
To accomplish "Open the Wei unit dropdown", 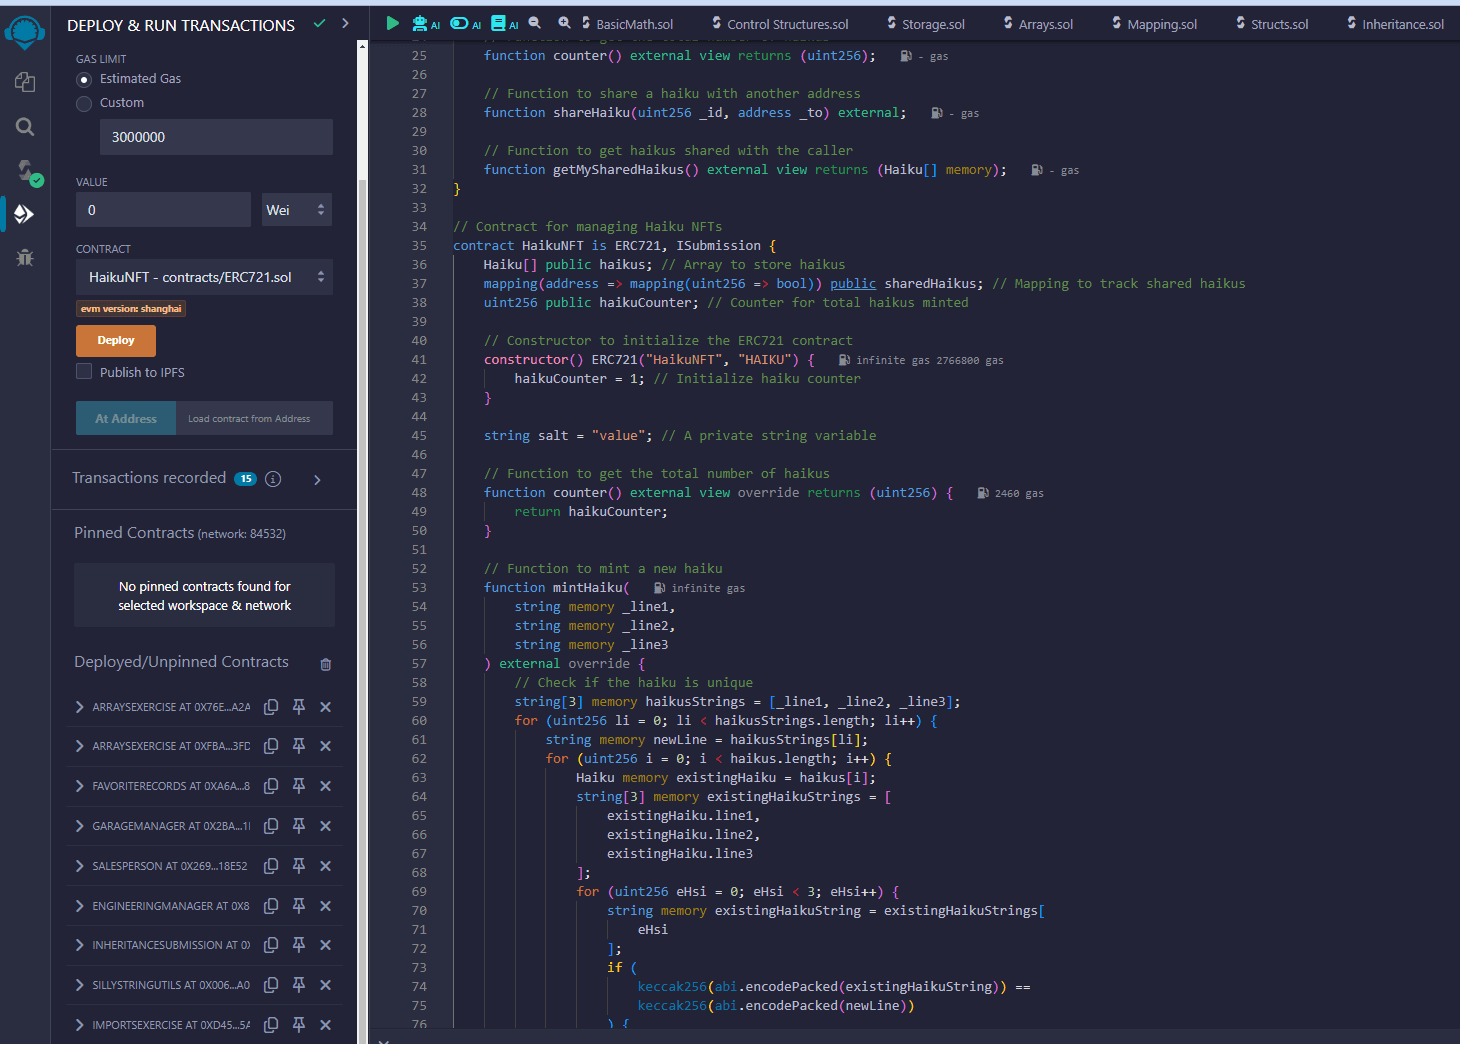I will pyautogui.click(x=297, y=210).
